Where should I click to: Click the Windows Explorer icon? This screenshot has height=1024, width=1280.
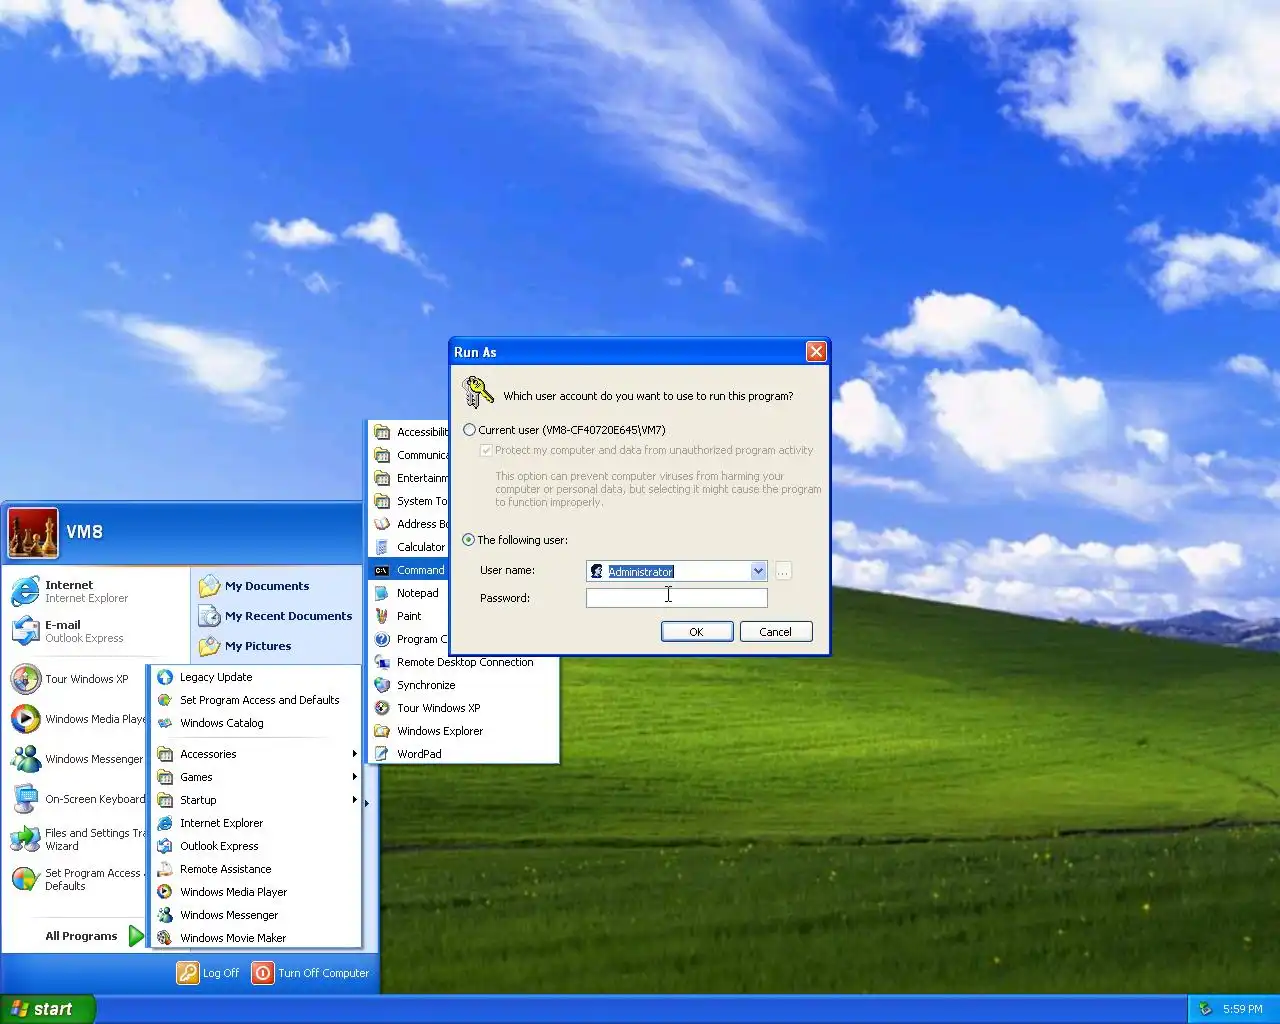tap(382, 731)
